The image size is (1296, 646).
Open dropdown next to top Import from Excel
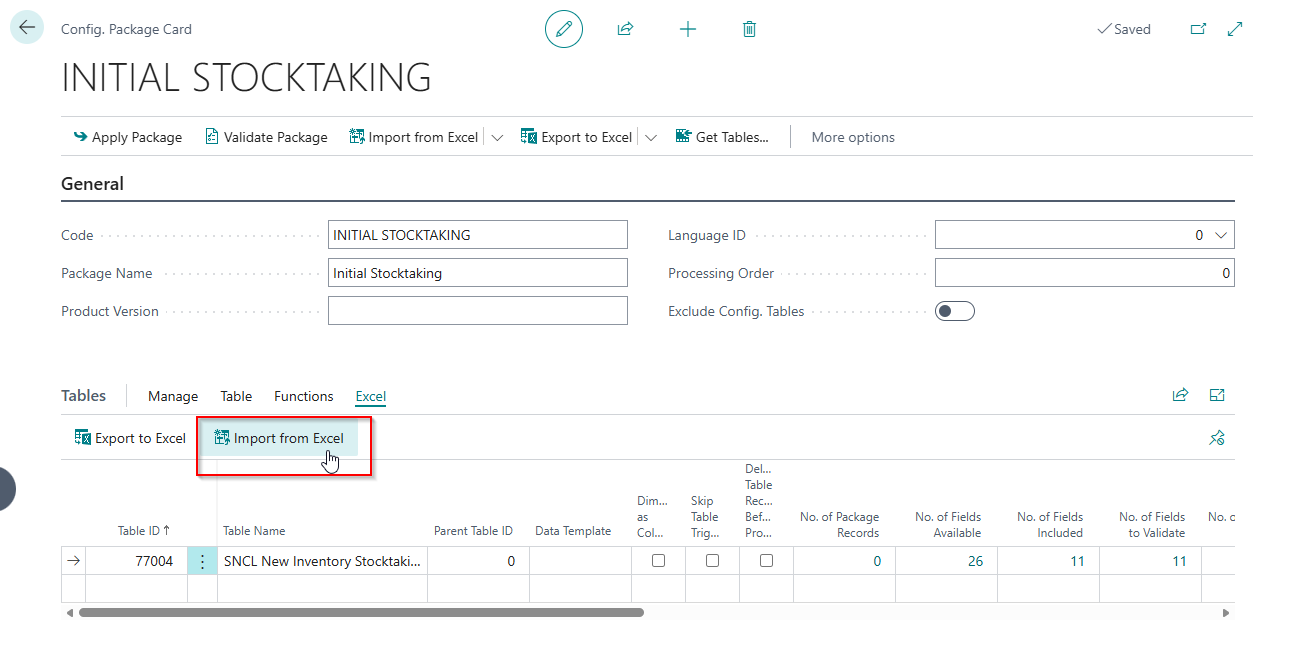(x=497, y=137)
